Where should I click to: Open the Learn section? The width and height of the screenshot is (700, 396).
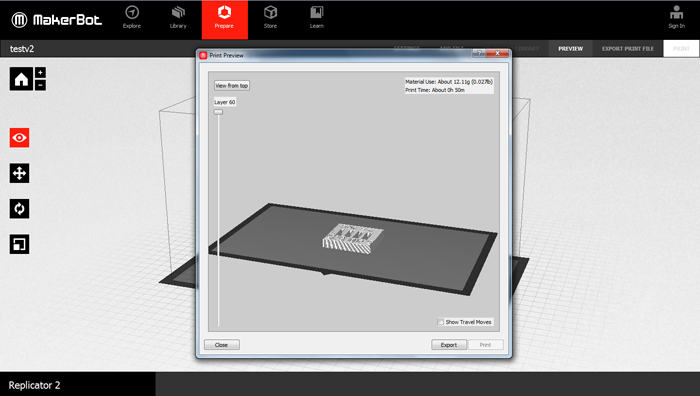tap(317, 17)
